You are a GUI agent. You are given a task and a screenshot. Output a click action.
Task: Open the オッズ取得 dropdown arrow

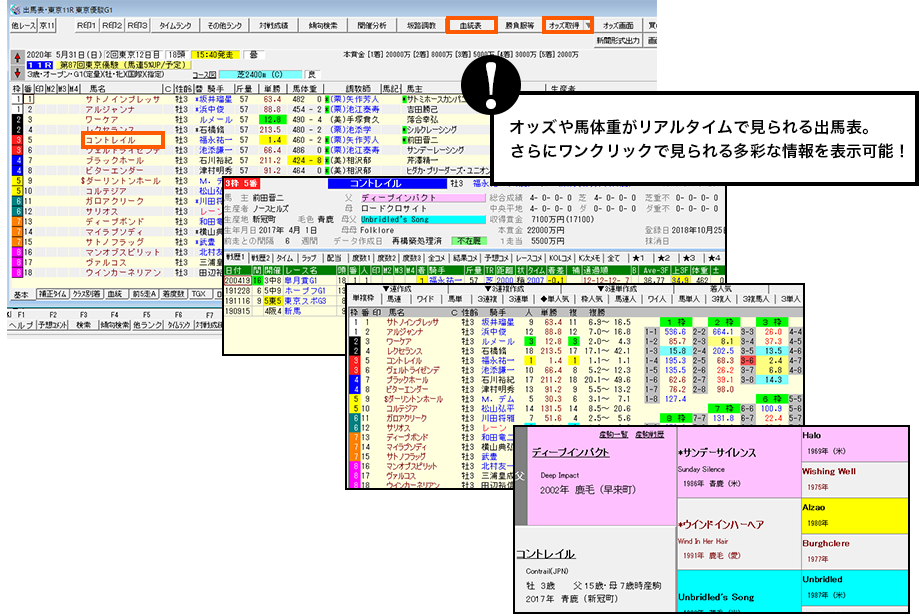pyautogui.click(x=587, y=24)
